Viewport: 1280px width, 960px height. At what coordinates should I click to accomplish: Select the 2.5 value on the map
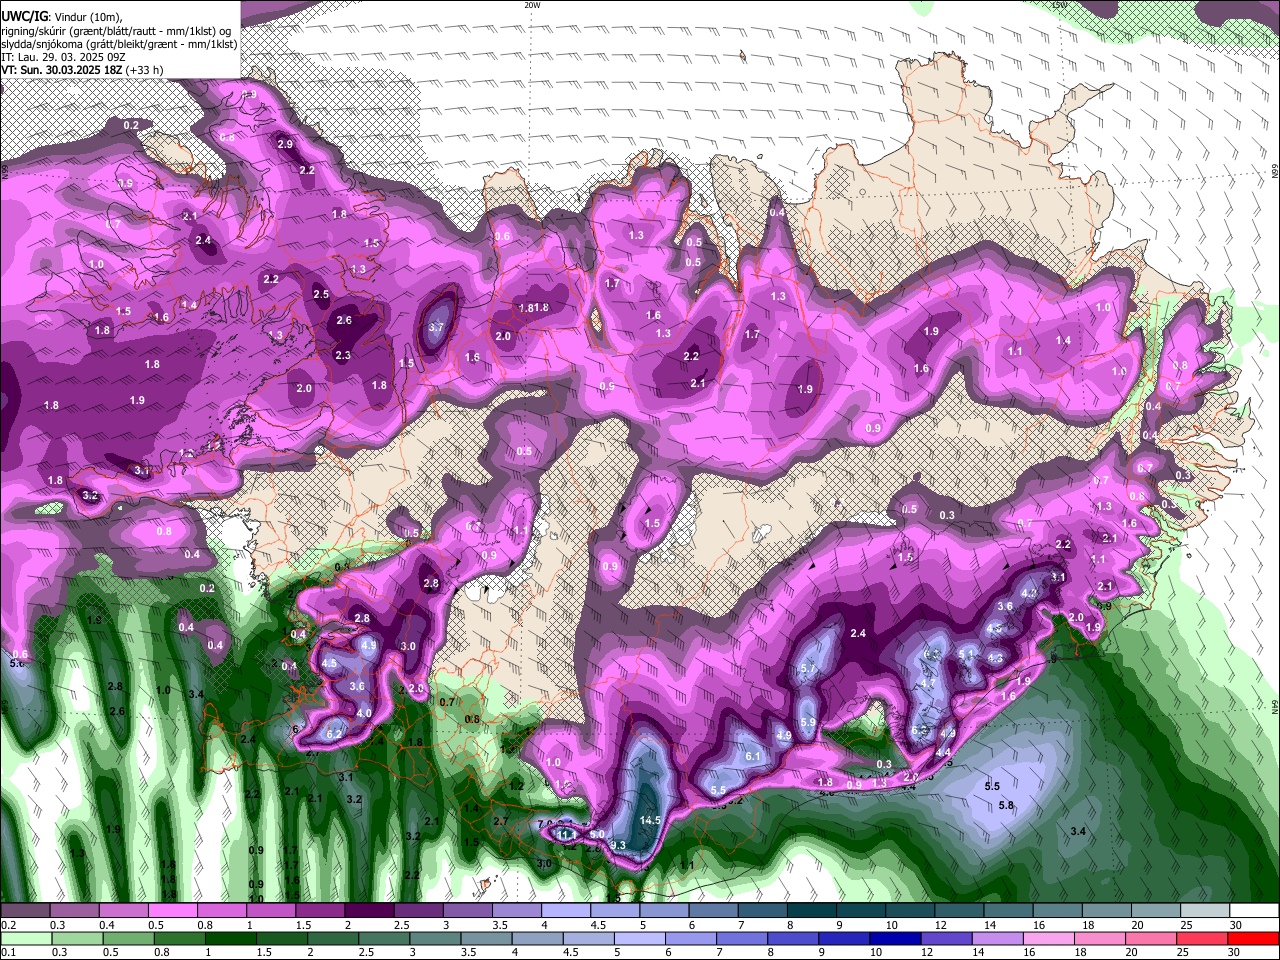[321, 294]
